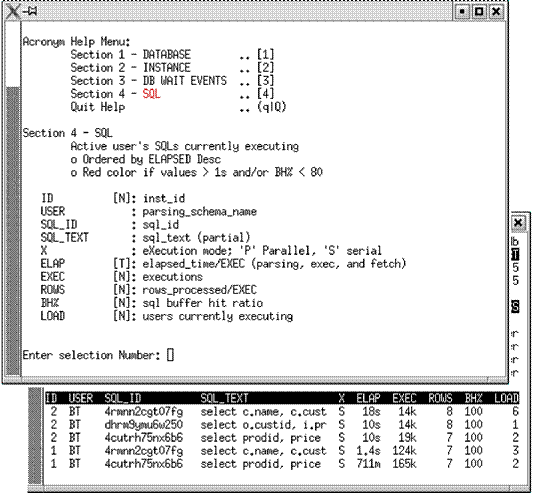Click the lower terminal's left scrollbar
This screenshot has width=533, height=493.
point(35,437)
